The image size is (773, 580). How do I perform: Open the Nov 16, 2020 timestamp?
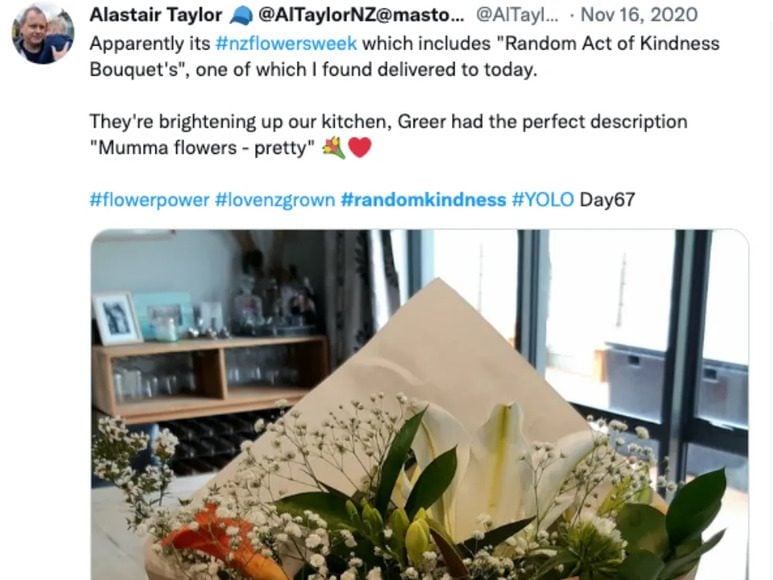point(639,15)
